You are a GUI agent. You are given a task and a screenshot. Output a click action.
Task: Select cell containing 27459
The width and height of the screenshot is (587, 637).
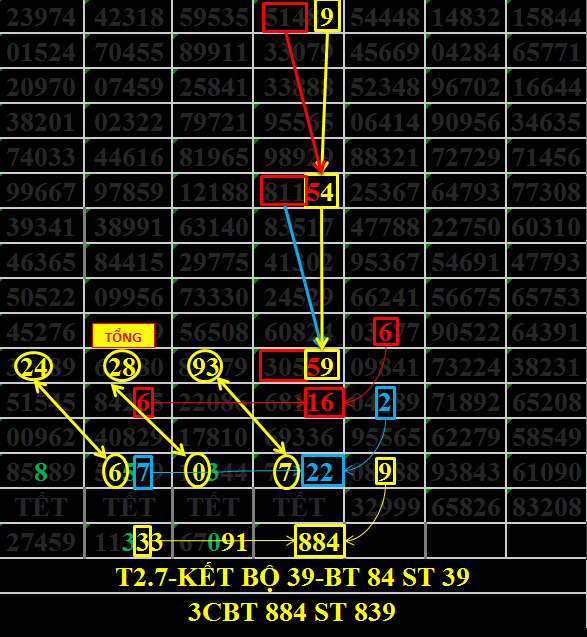41,541
